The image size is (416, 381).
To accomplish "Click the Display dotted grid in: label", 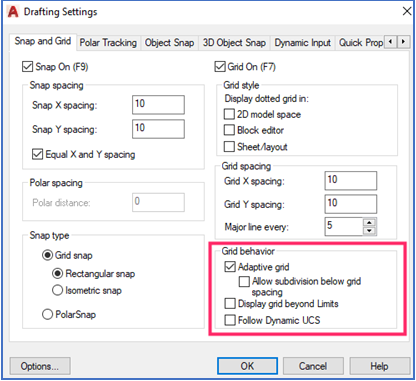I will (267, 99).
